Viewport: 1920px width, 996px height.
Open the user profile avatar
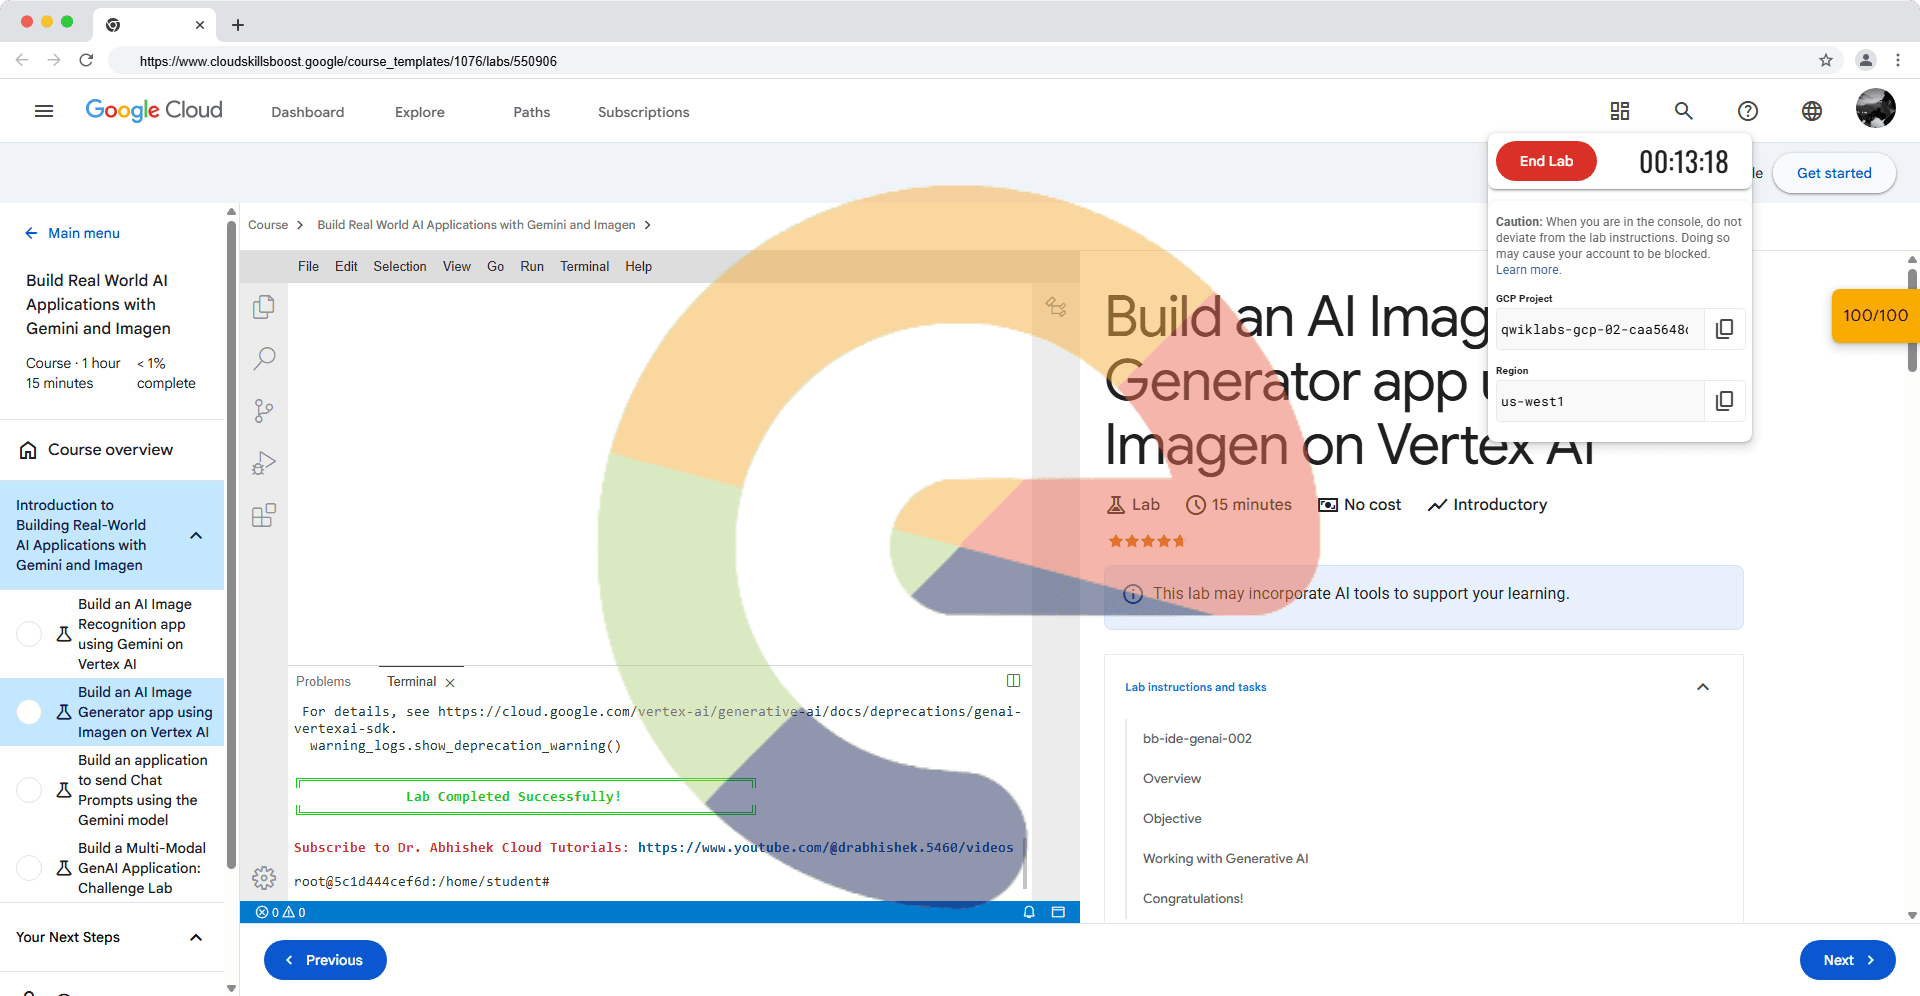(x=1876, y=108)
